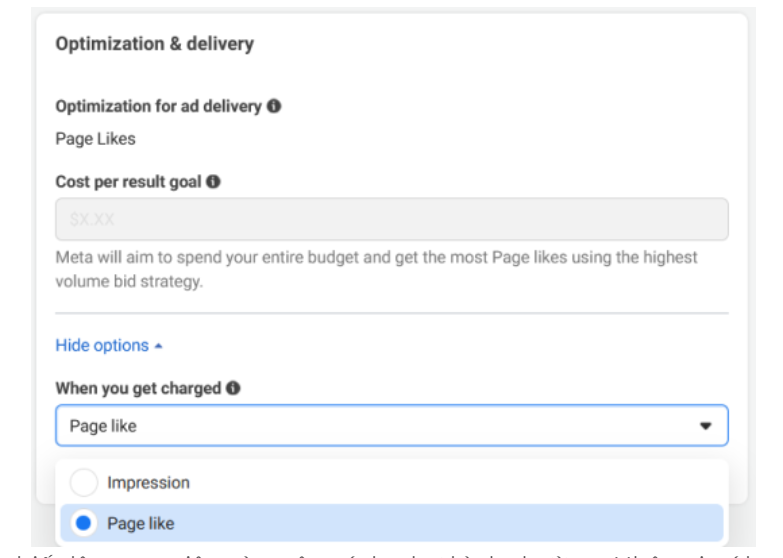Click the Optimization for ad delivery label
The width and height of the screenshot is (783, 558).
(x=158, y=106)
